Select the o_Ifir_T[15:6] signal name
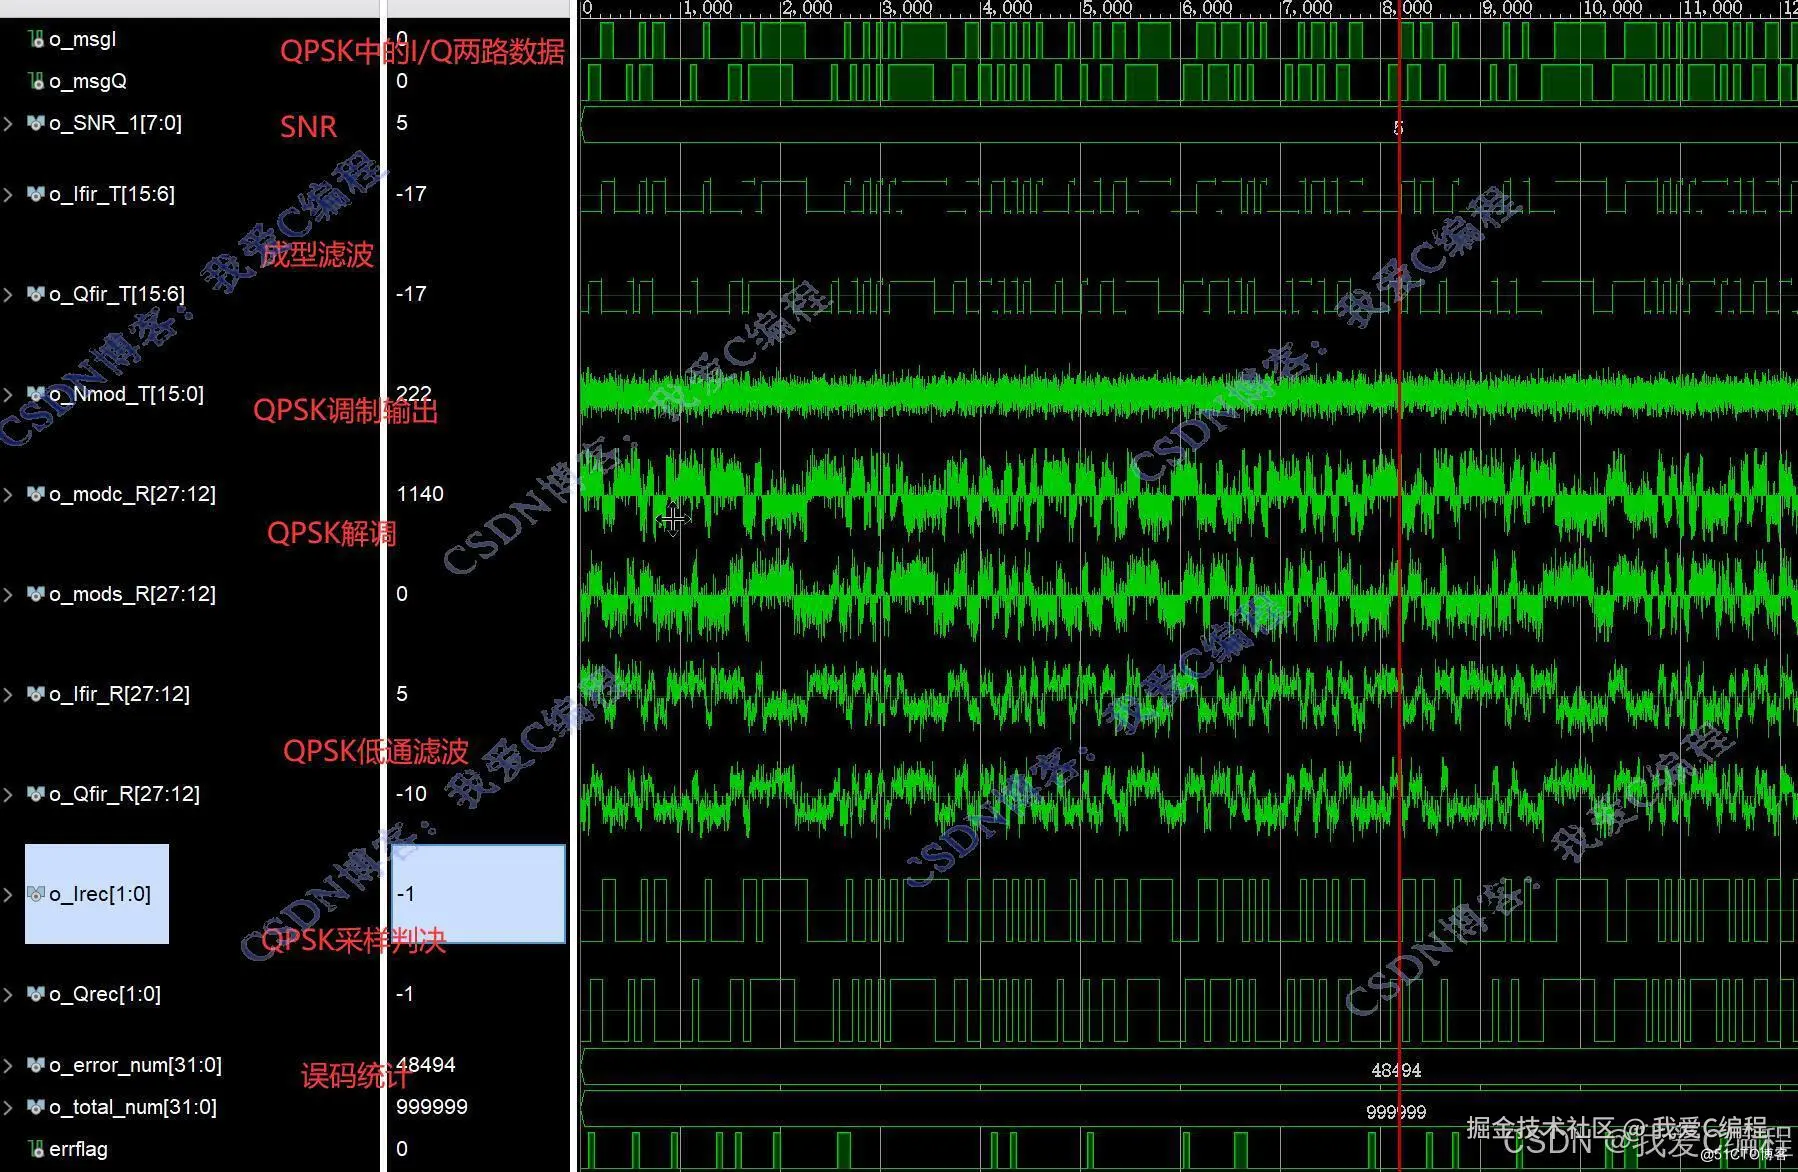The height and width of the screenshot is (1172, 1798). (112, 194)
